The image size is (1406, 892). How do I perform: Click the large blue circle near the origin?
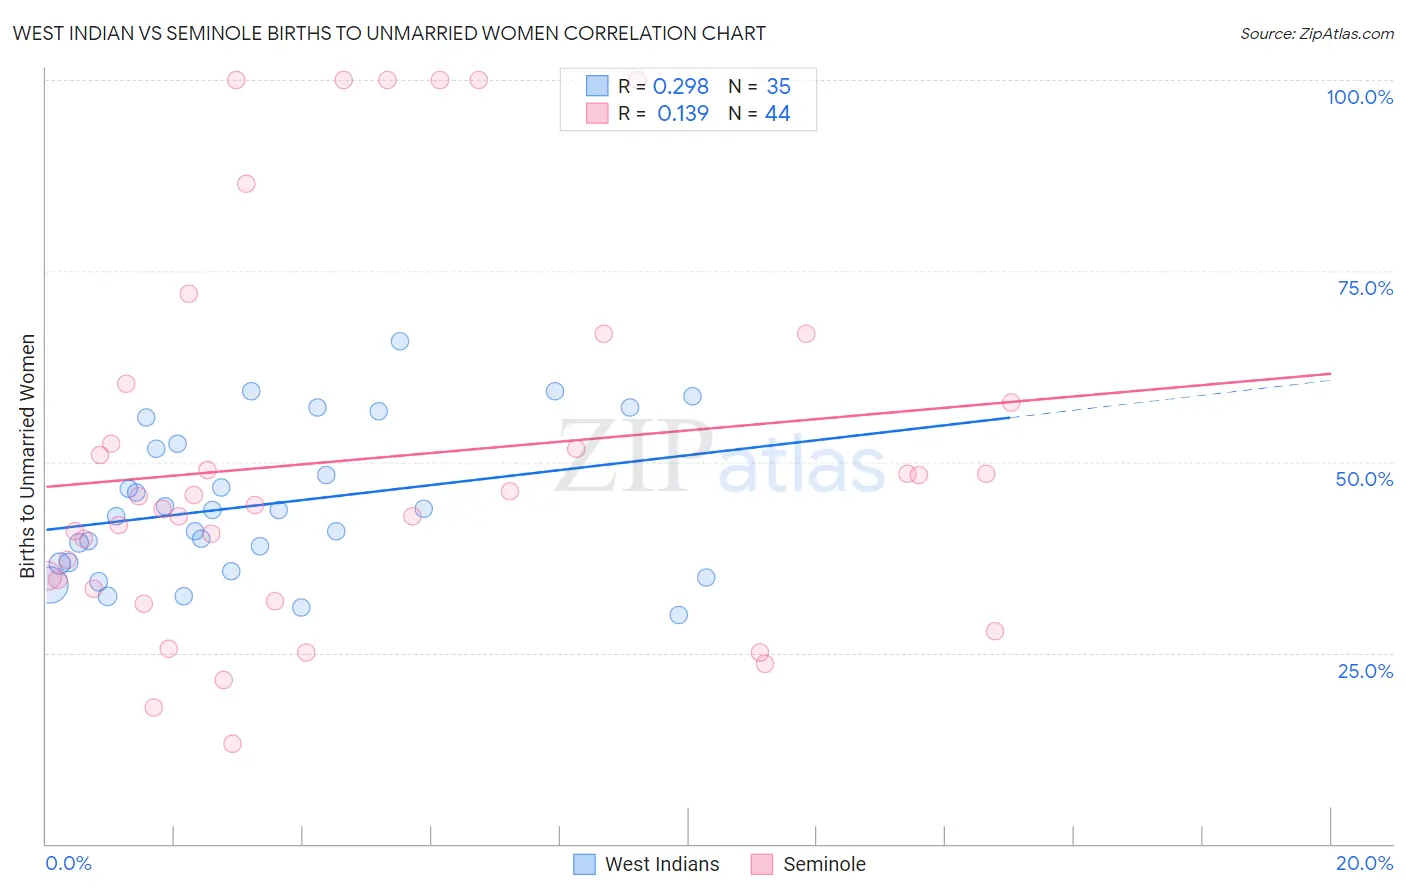[49, 583]
